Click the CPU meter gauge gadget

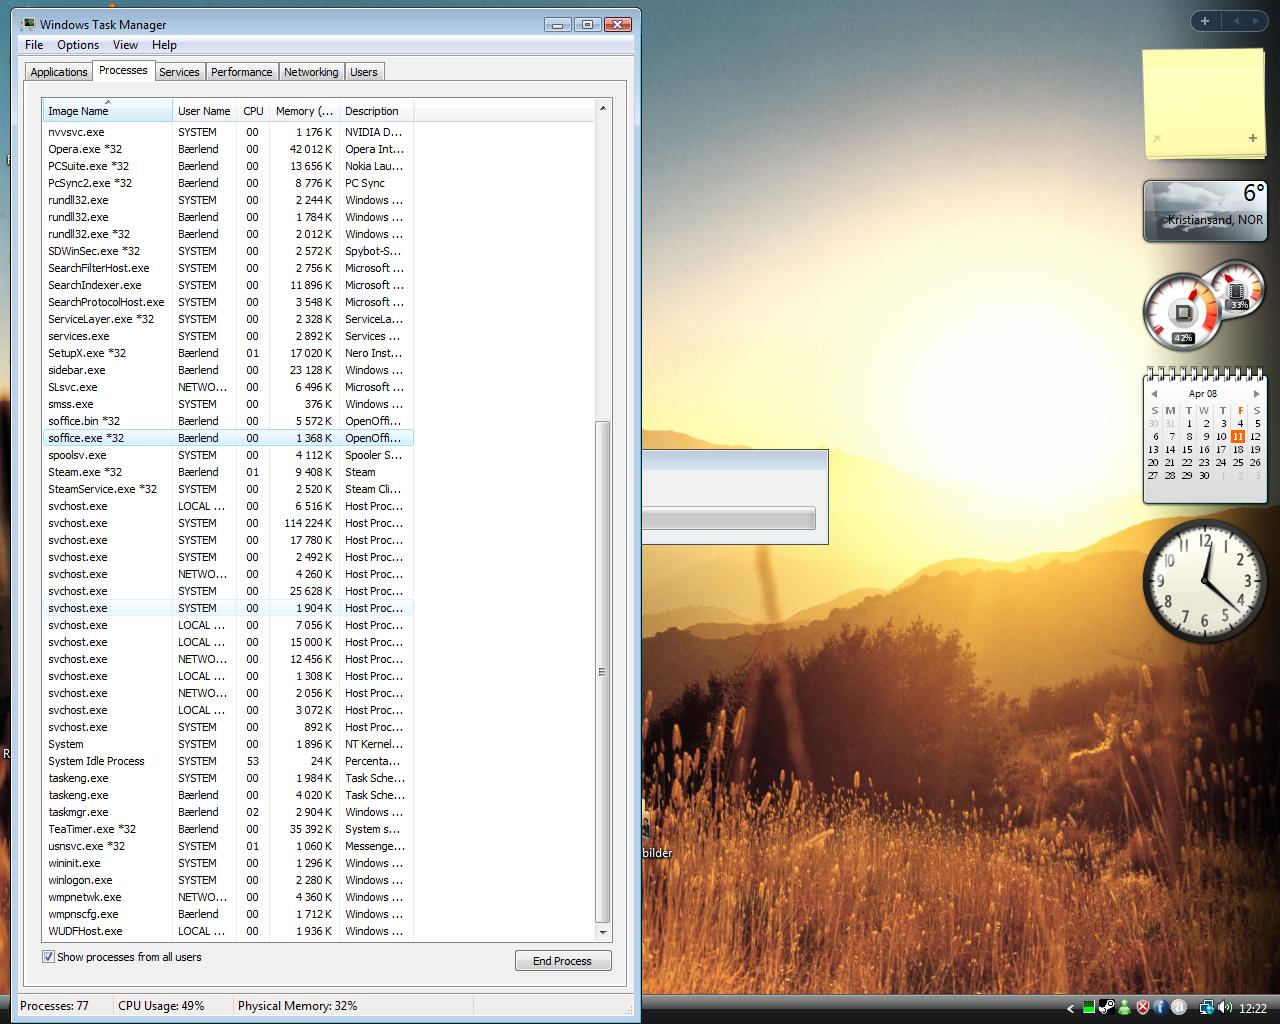click(1183, 312)
